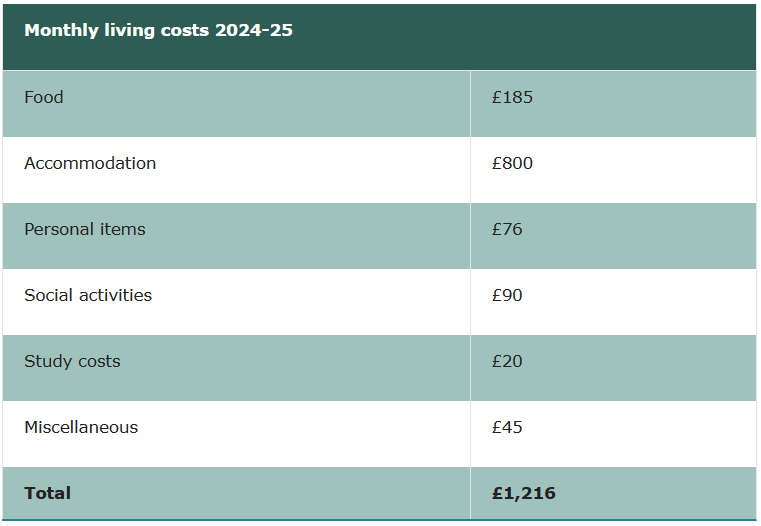Image resolution: width=761 pixels, height=526 pixels.
Task: Select the Personal items label
Action: point(85,229)
